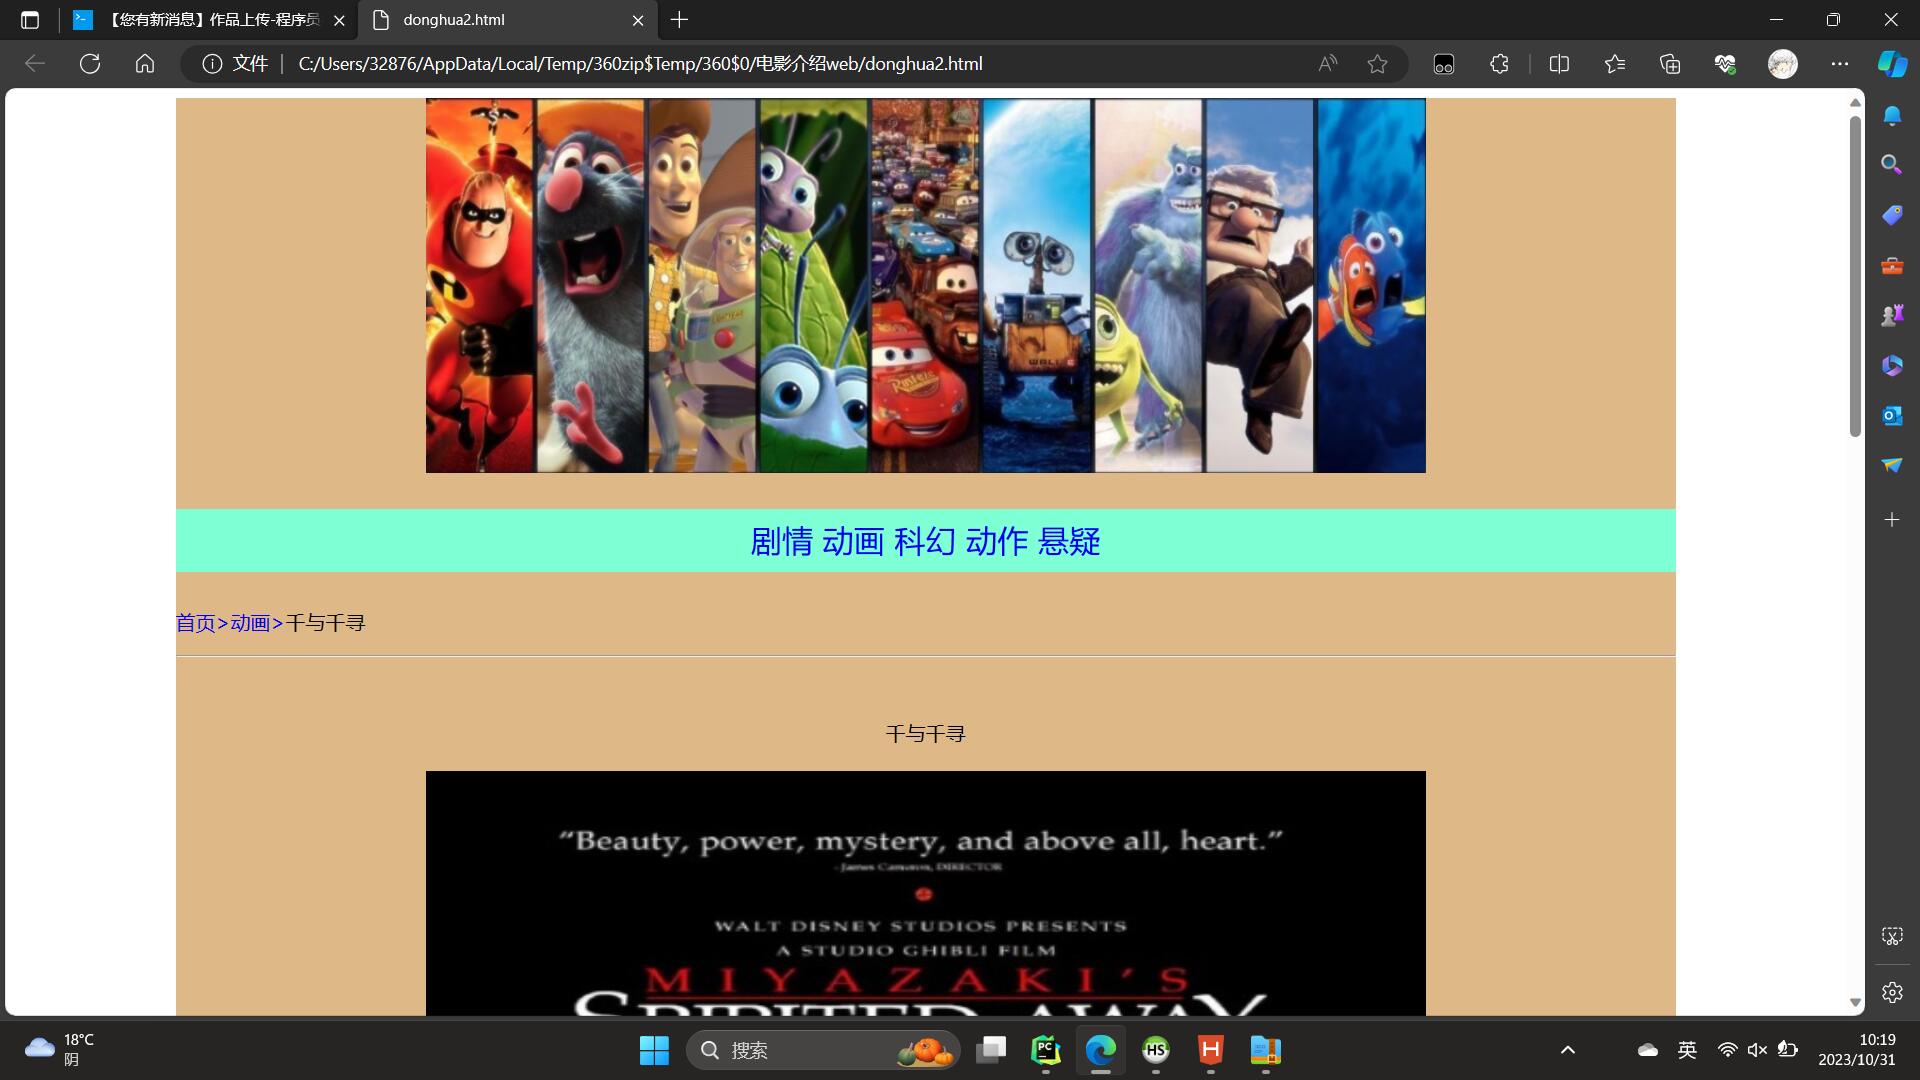Open sidebar notifications bell
The height and width of the screenshot is (1080, 1920).
point(1892,116)
